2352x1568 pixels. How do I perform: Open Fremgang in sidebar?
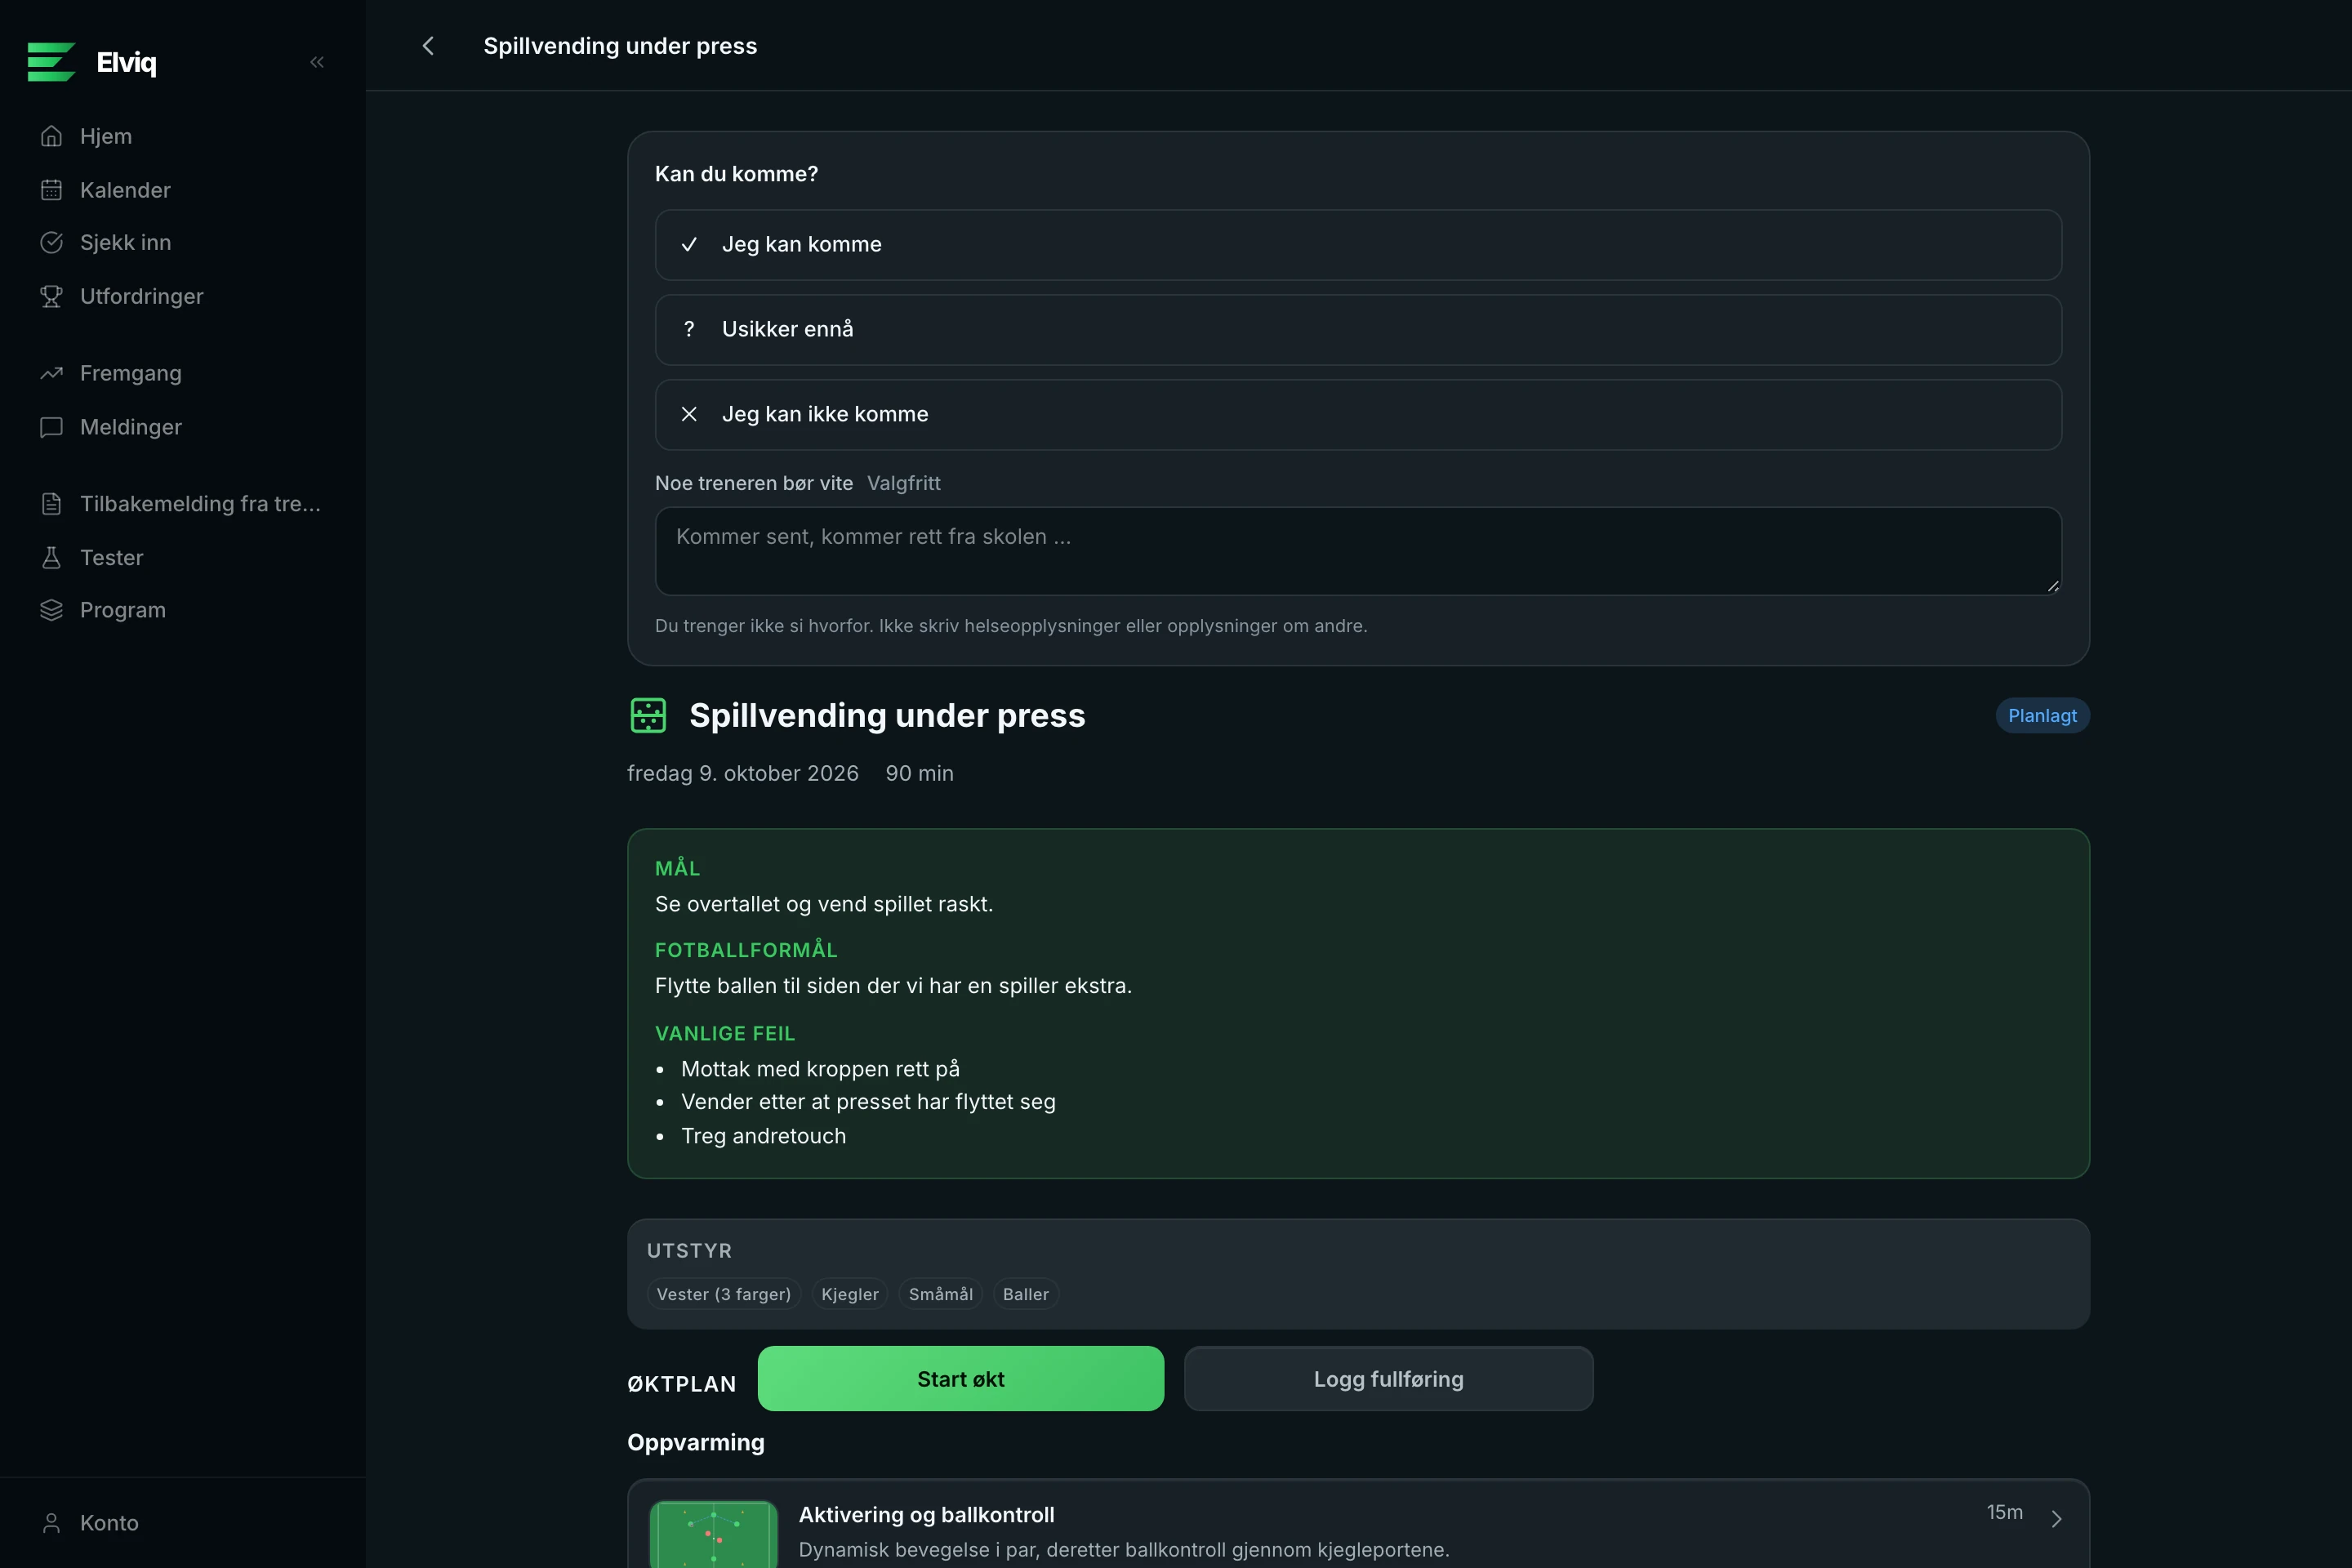[x=183, y=373]
